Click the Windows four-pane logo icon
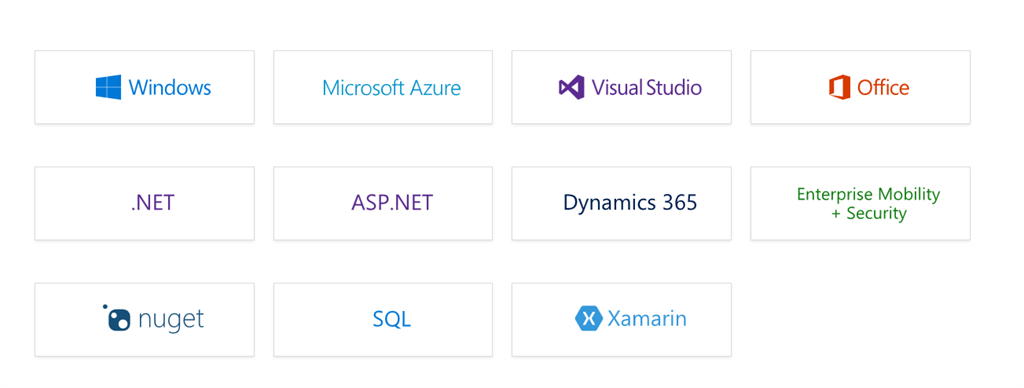 pos(108,87)
